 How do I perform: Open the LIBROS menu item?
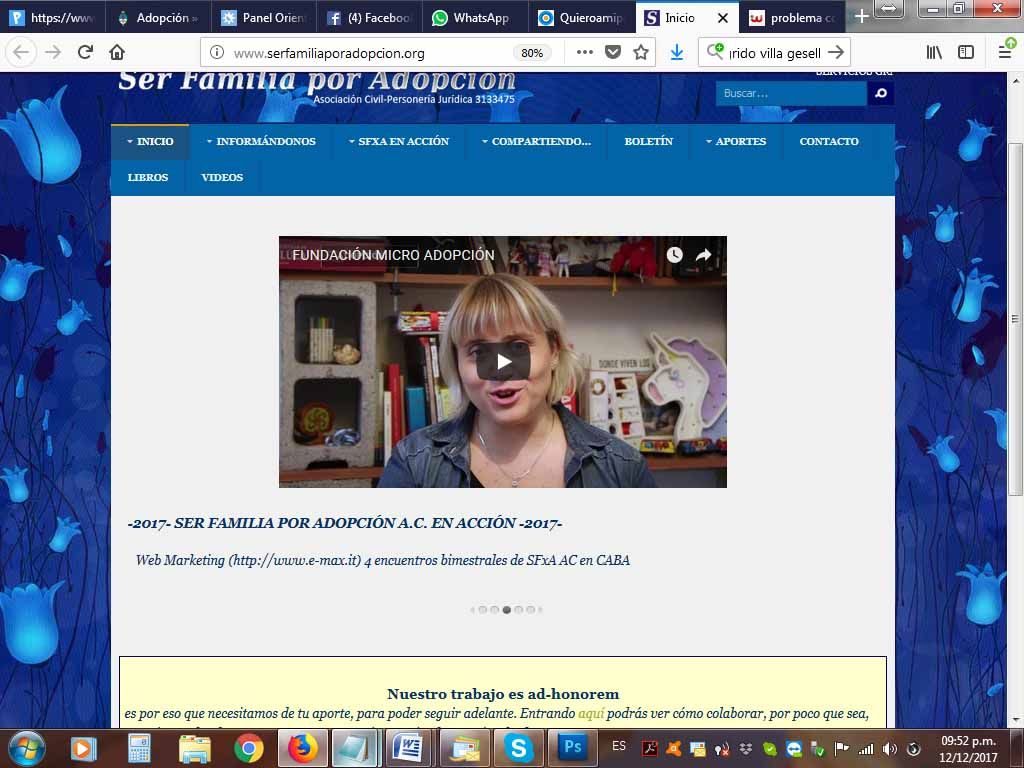(148, 177)
